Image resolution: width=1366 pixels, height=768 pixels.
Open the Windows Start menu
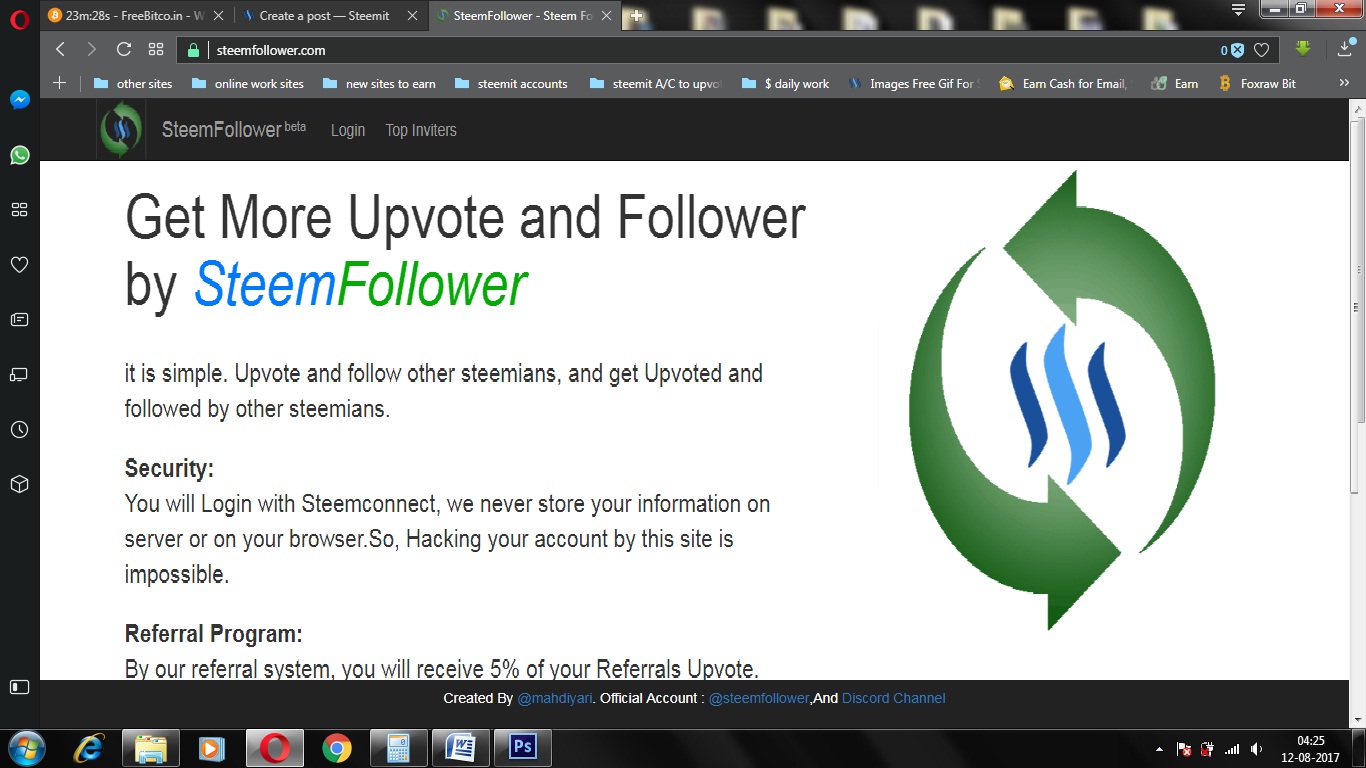[x=27, y=748]
